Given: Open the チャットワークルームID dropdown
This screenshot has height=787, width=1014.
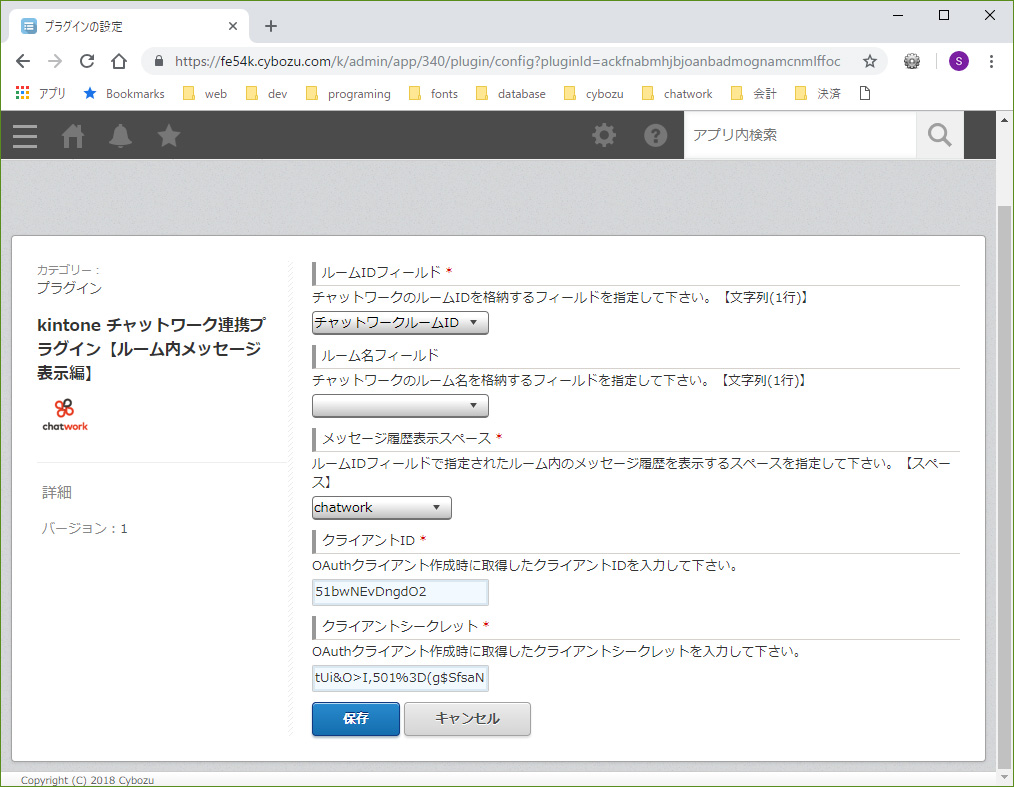Looking at the screenshot, I should click(x=400, y=323).
